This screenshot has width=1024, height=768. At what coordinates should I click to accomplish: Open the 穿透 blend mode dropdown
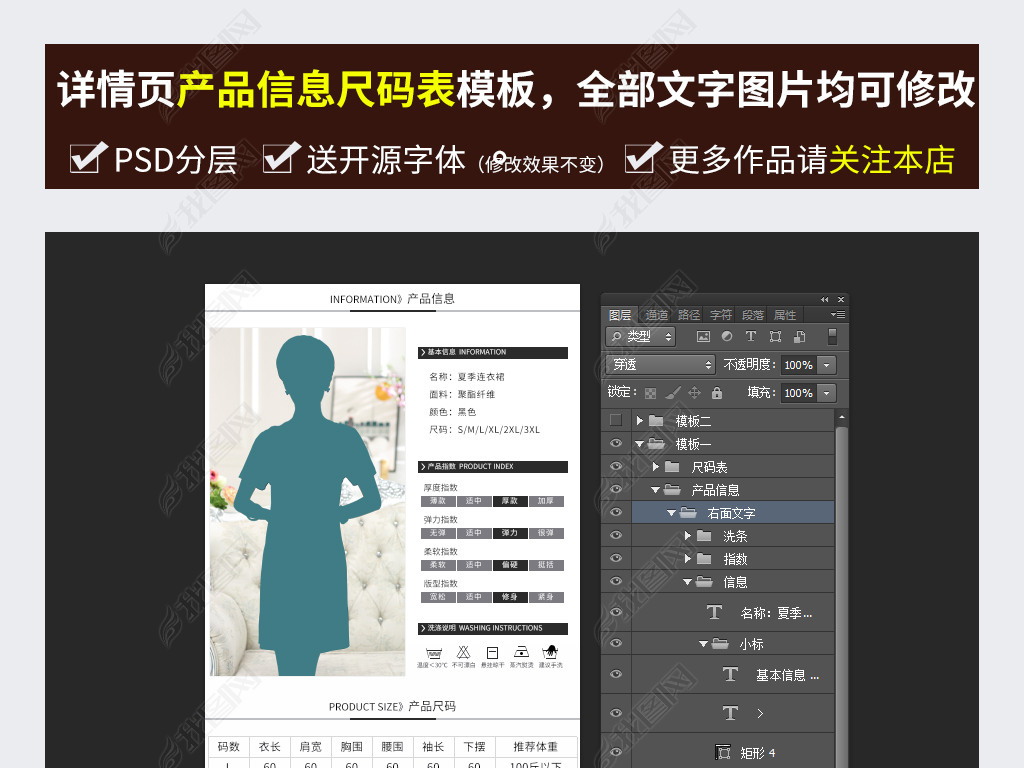tap(660, 365)
